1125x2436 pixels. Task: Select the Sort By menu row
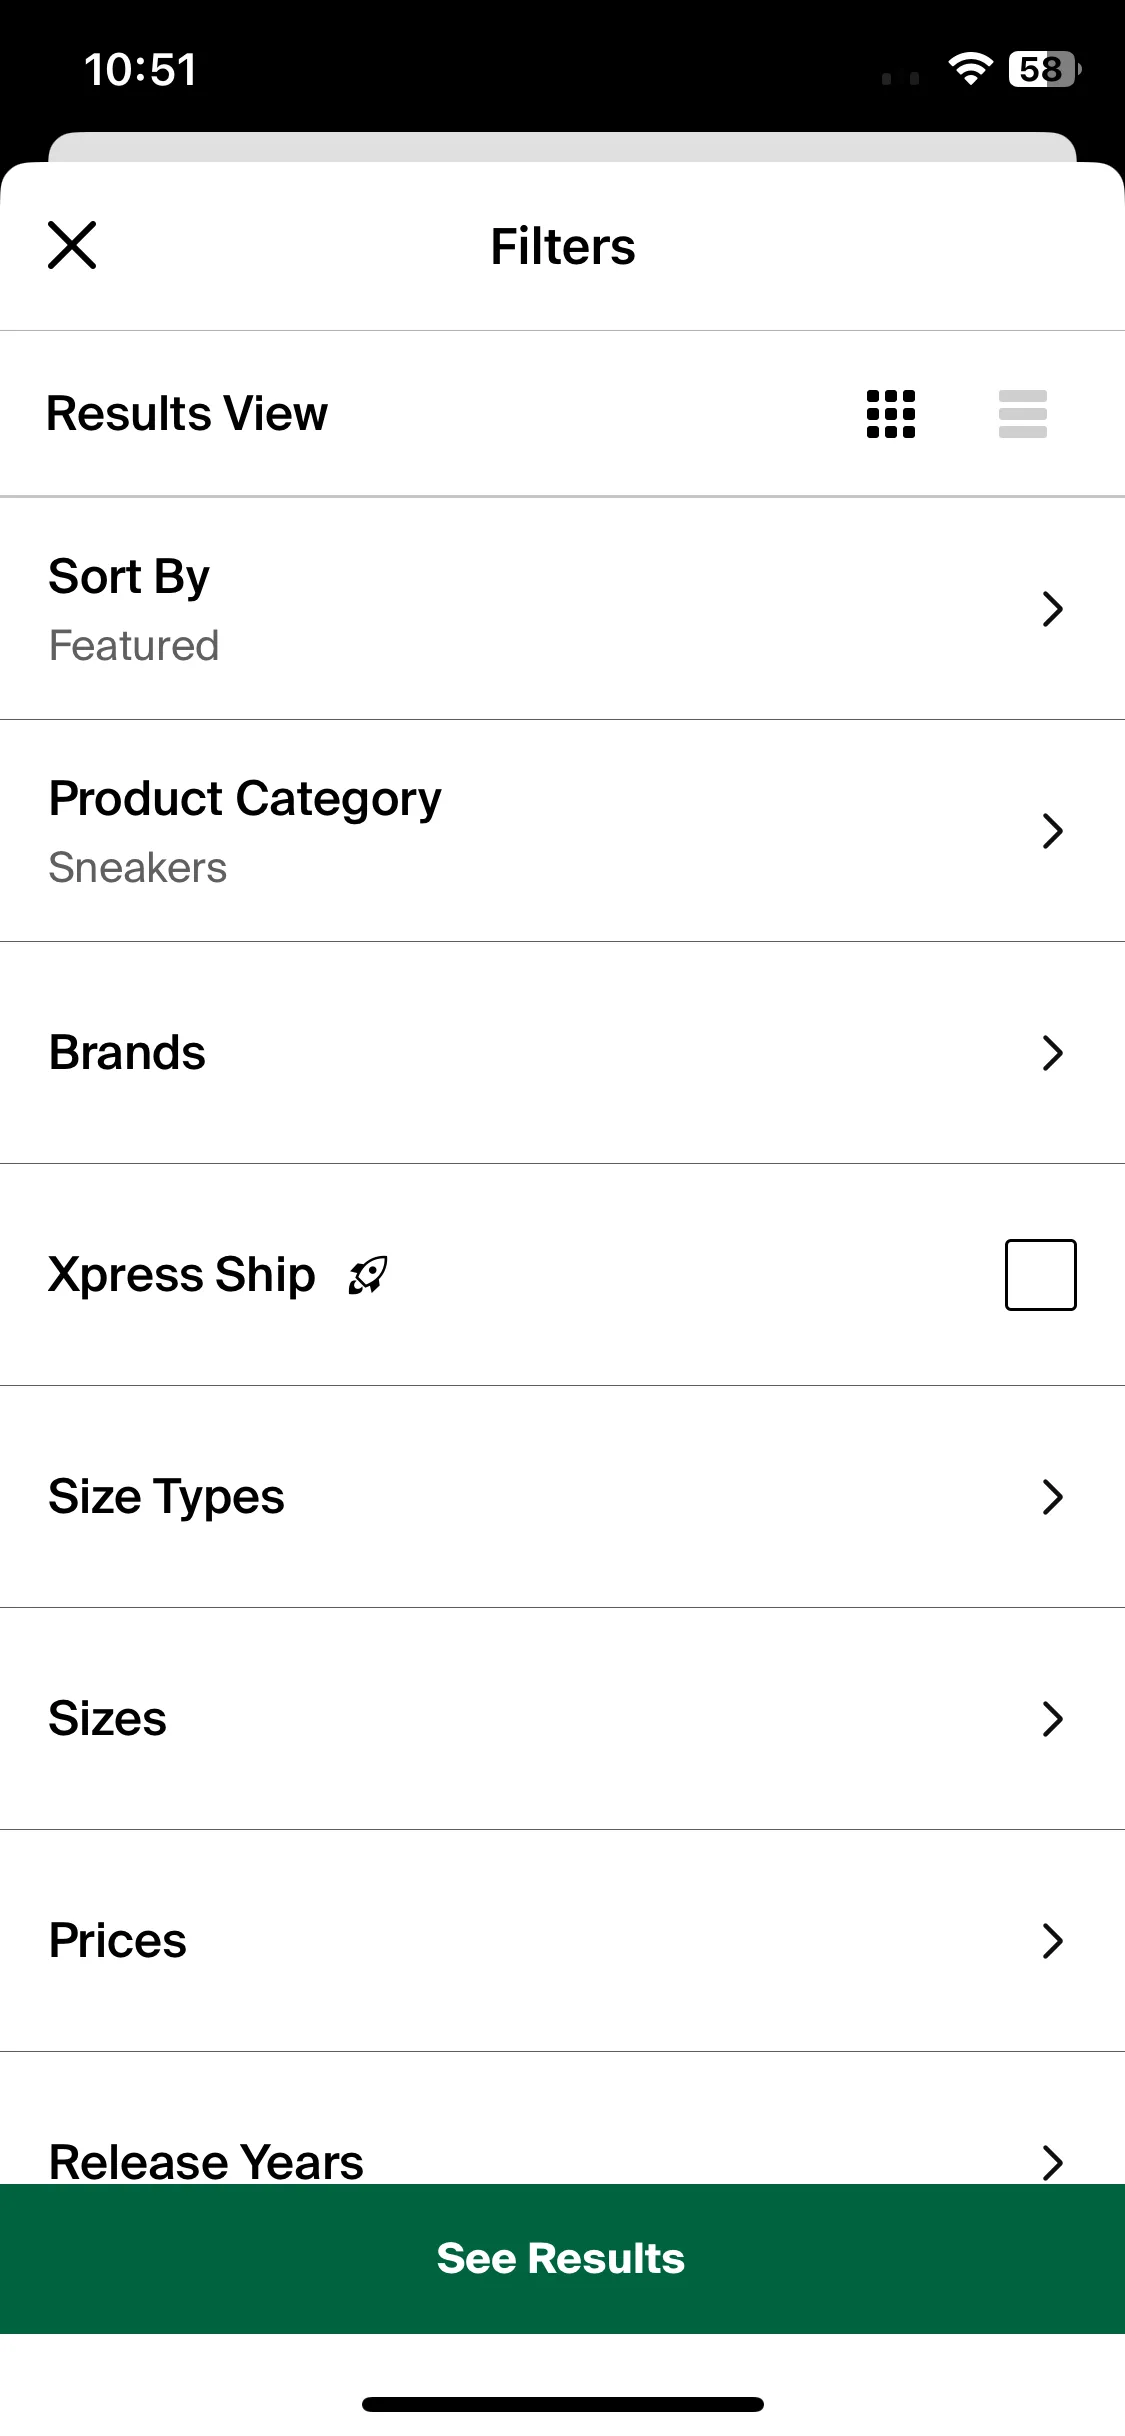(562, 609)
